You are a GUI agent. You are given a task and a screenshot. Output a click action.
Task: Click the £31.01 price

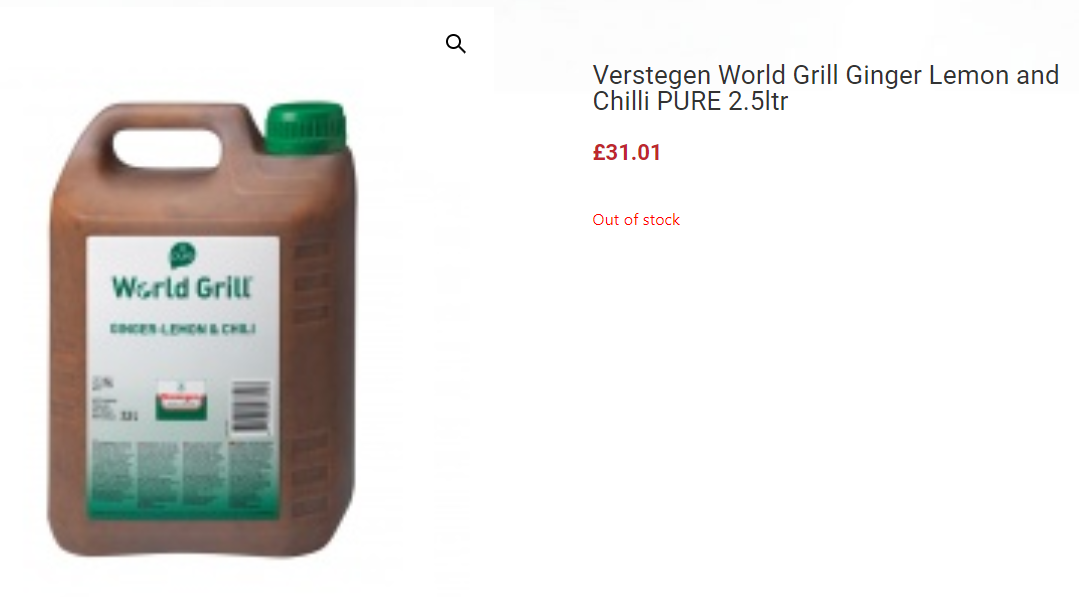click(x=627, y=152)
